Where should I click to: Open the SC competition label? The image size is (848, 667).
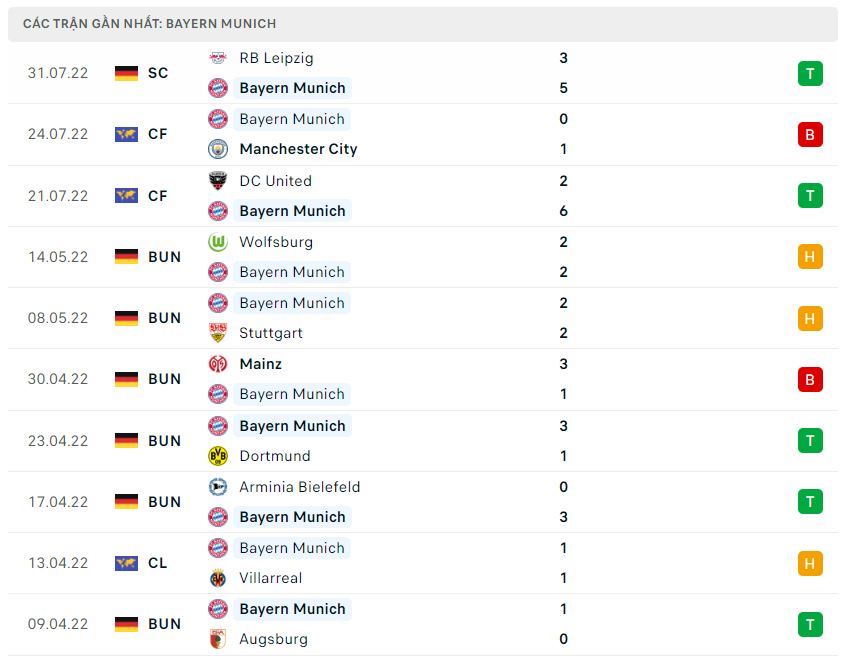click(157, 73)
